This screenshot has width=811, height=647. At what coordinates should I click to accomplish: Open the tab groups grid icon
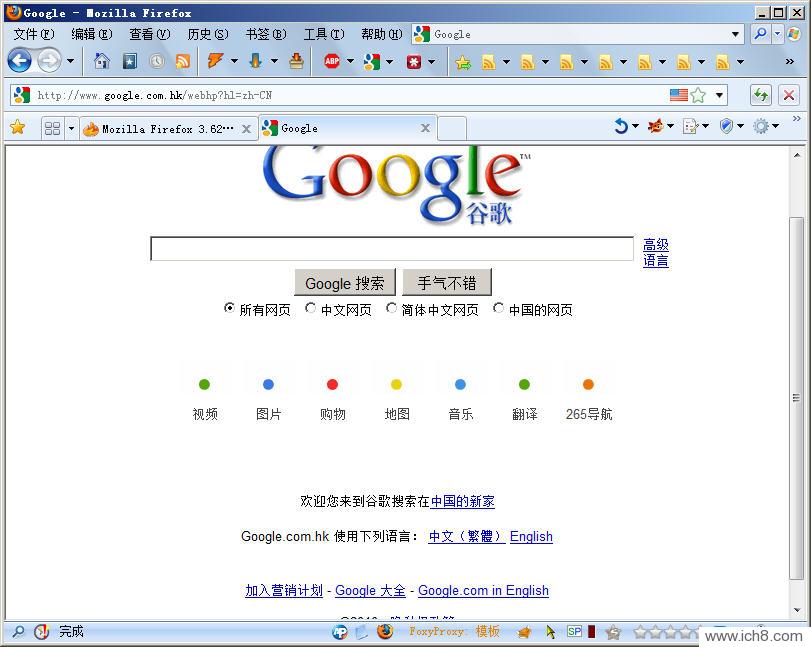point(52,128)
